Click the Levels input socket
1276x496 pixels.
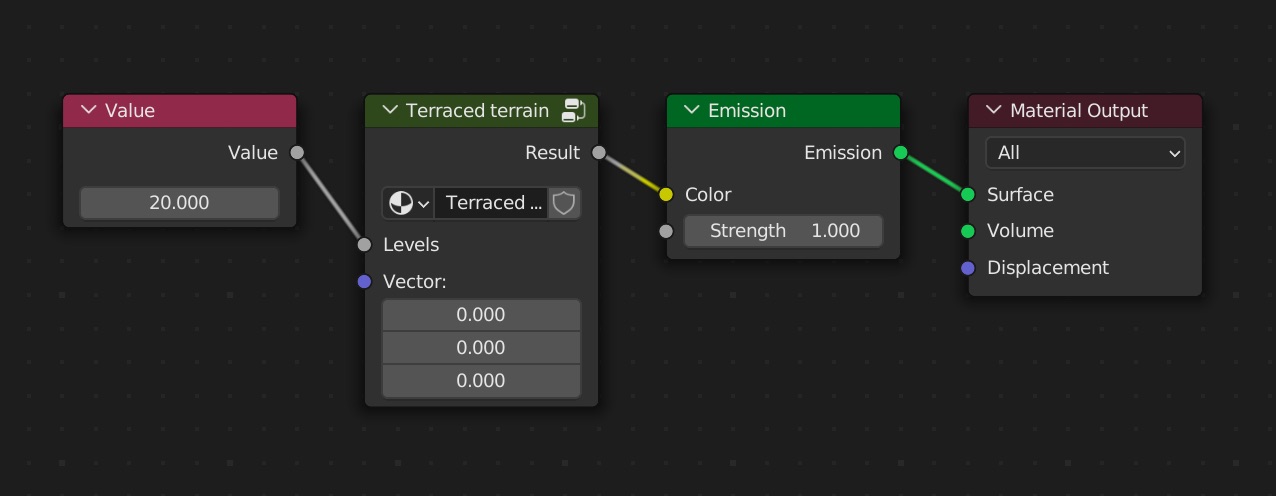tap(365, 245)
